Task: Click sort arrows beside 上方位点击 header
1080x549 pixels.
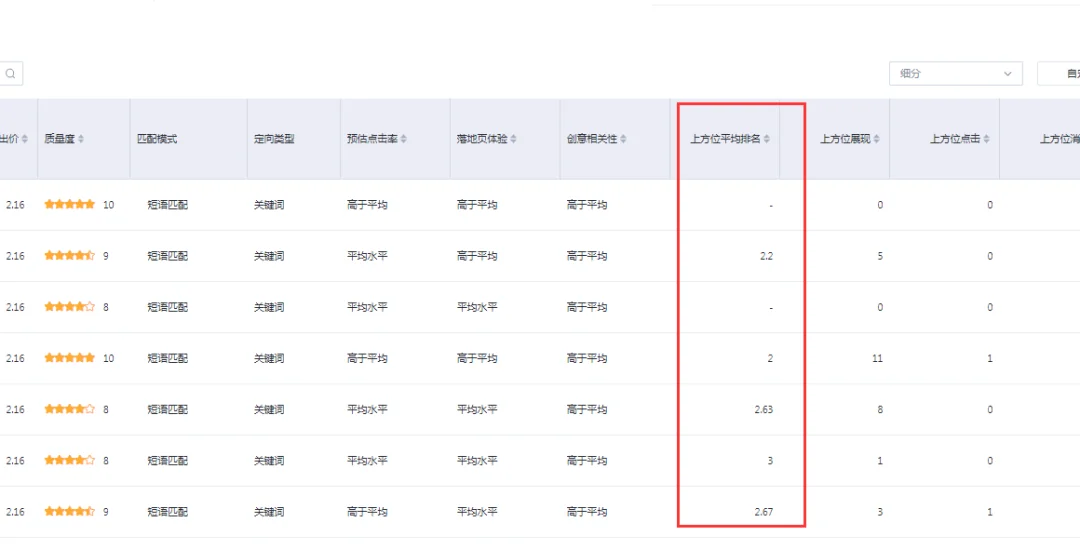Action: point(986,139)
